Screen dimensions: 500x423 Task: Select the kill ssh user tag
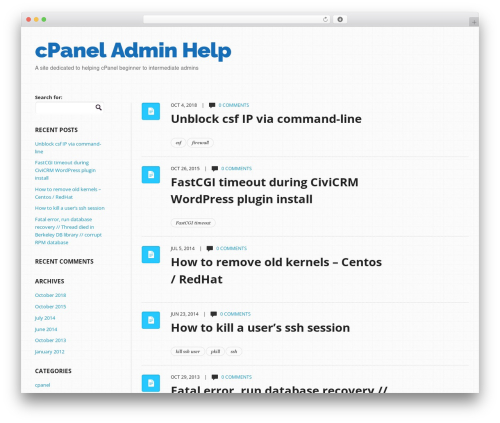point(188,351)
